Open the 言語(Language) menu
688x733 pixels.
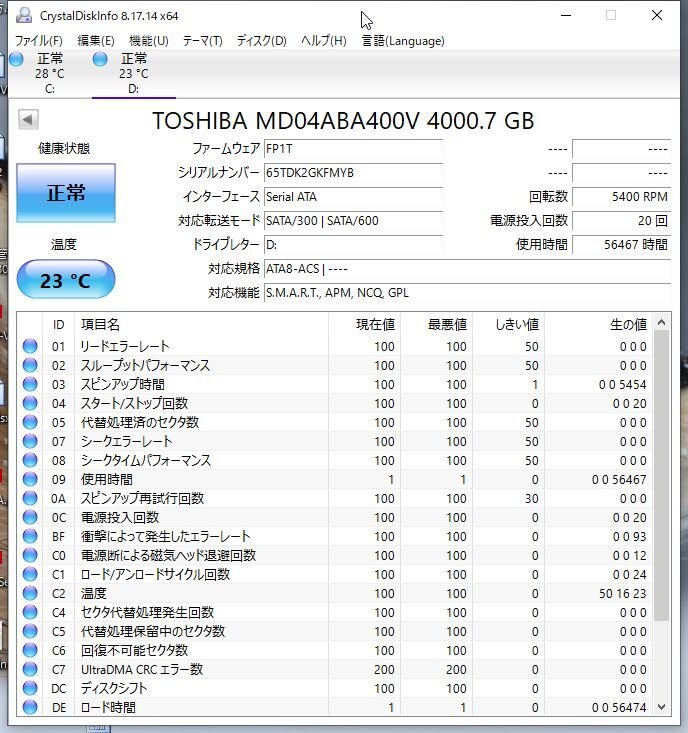click(x=403, y=41)
